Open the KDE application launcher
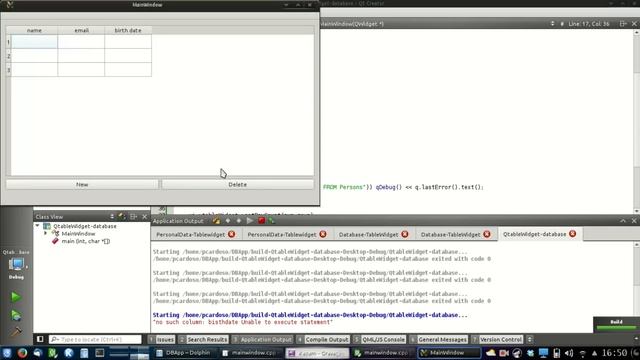The image size is (640, 360). (7, 353)
